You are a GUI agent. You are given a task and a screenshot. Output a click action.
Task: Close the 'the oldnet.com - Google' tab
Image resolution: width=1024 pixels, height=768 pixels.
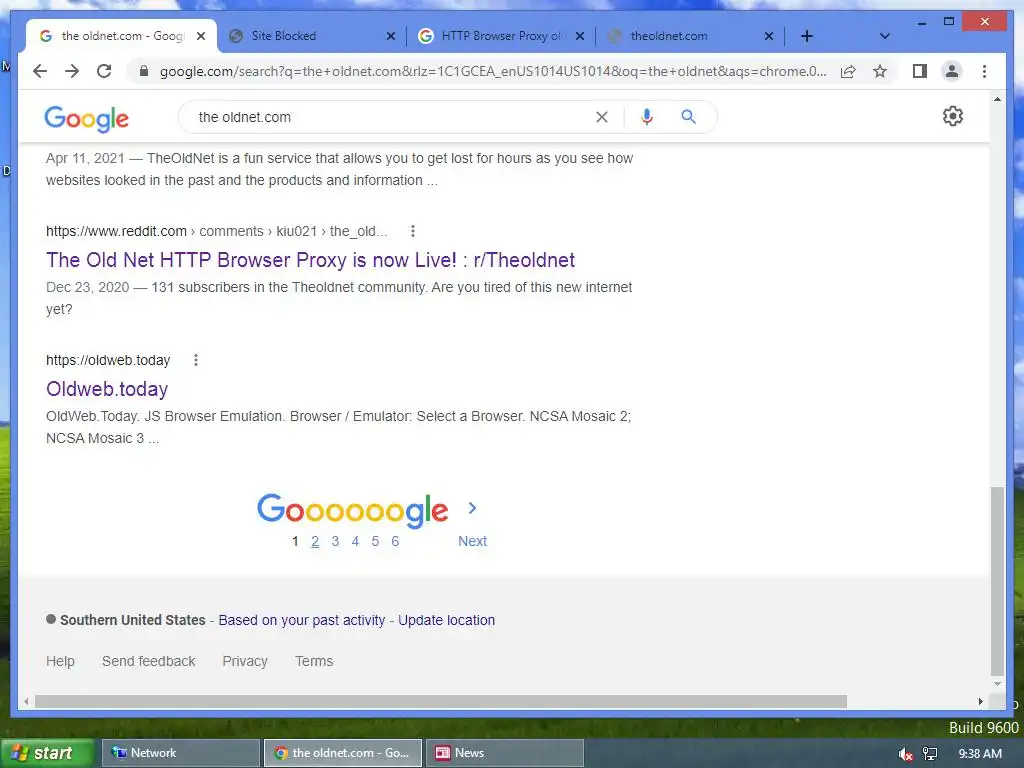pos(201,36)
